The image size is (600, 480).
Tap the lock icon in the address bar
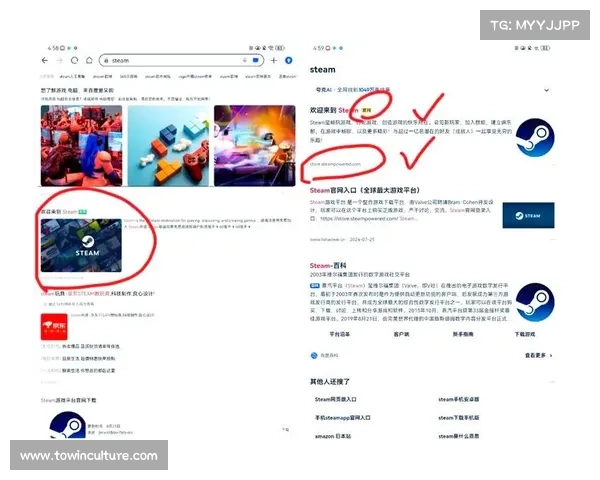pos(106,60)
